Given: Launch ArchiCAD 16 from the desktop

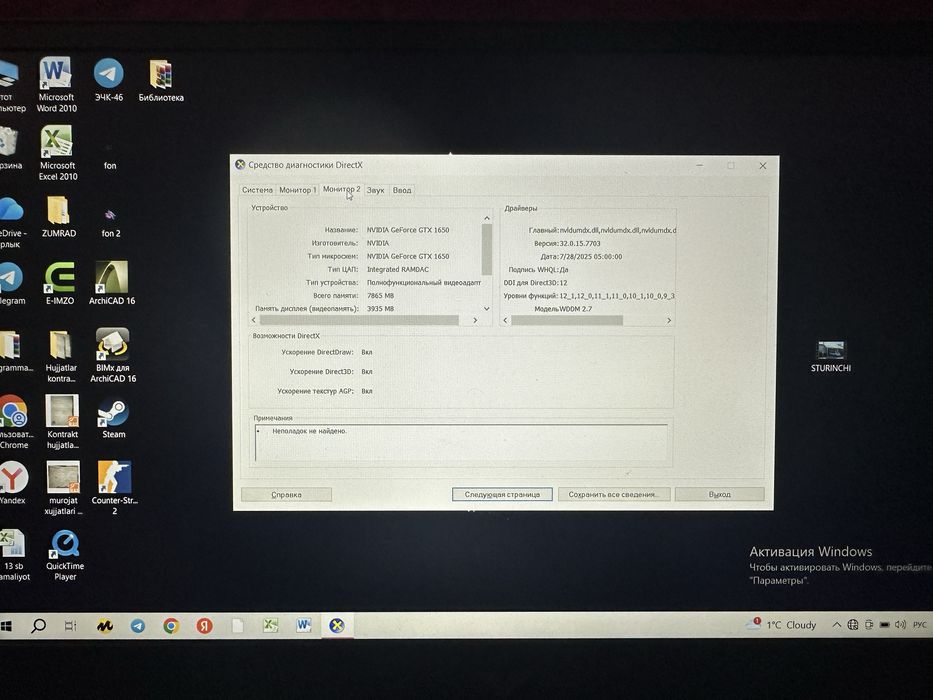Looking at the screenshot, I should click(x=112, y=283).
